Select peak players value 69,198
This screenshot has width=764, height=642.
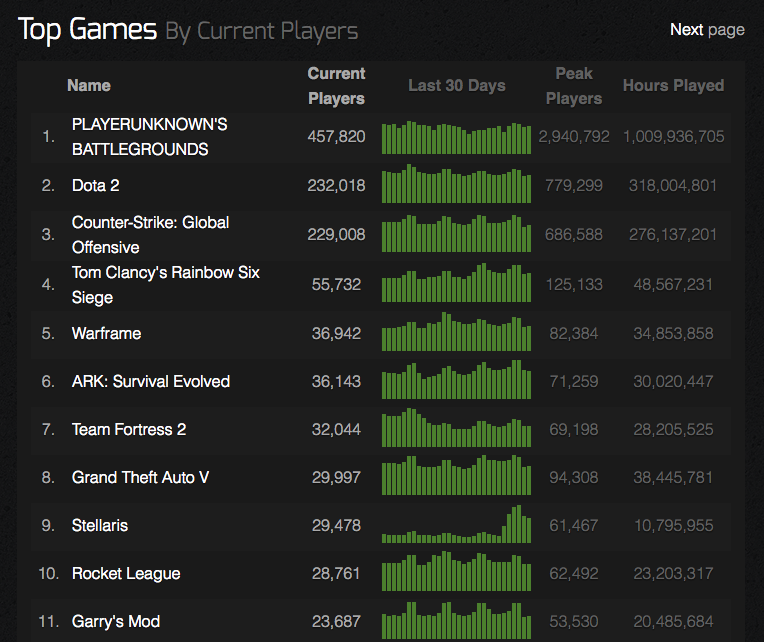(x=574, y=430)
